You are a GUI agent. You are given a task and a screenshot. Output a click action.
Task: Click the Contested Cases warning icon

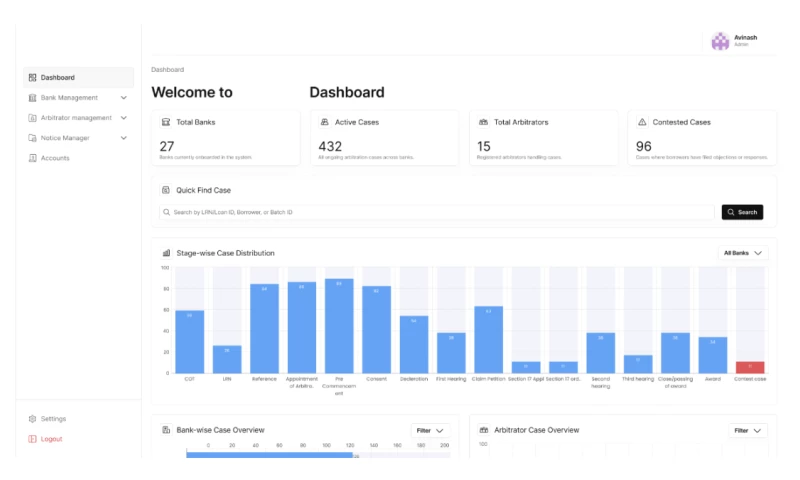642,122
